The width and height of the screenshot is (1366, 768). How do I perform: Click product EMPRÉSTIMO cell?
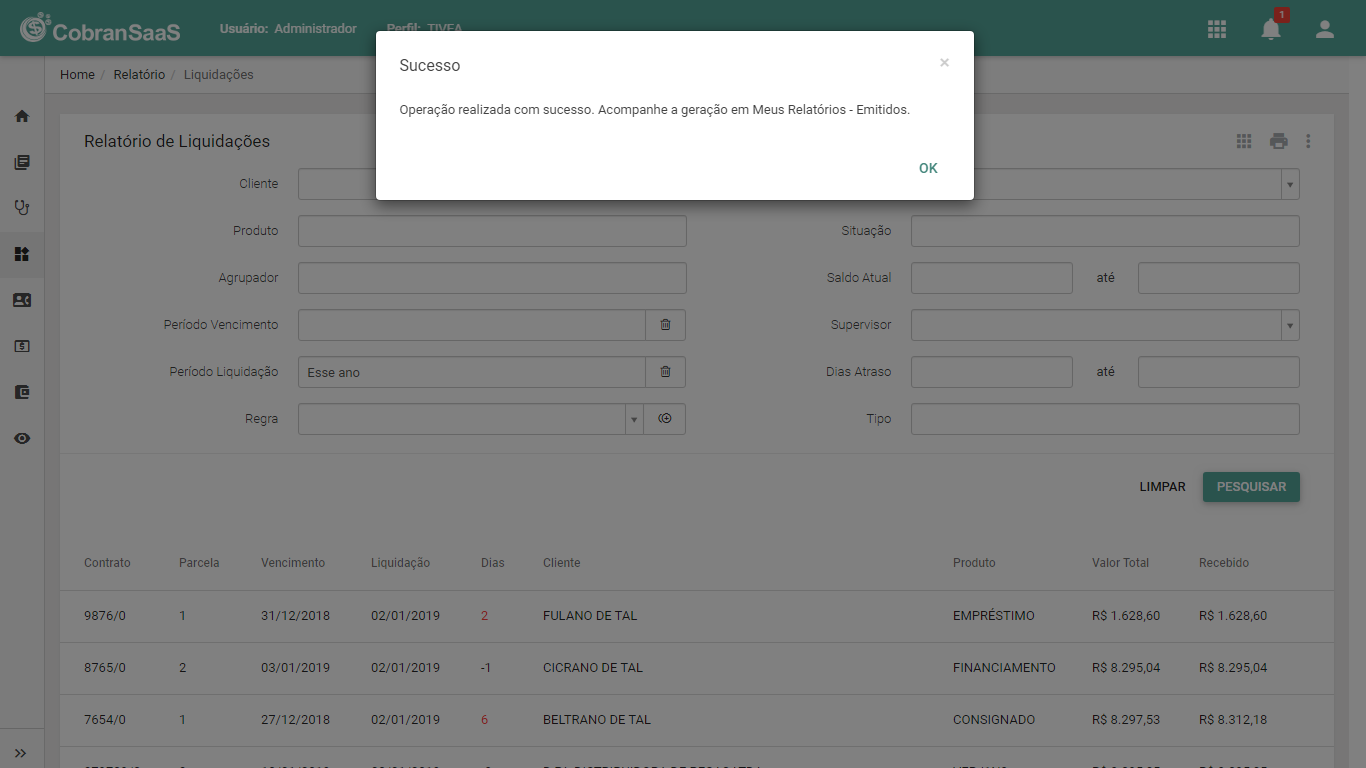click(994, 616)
